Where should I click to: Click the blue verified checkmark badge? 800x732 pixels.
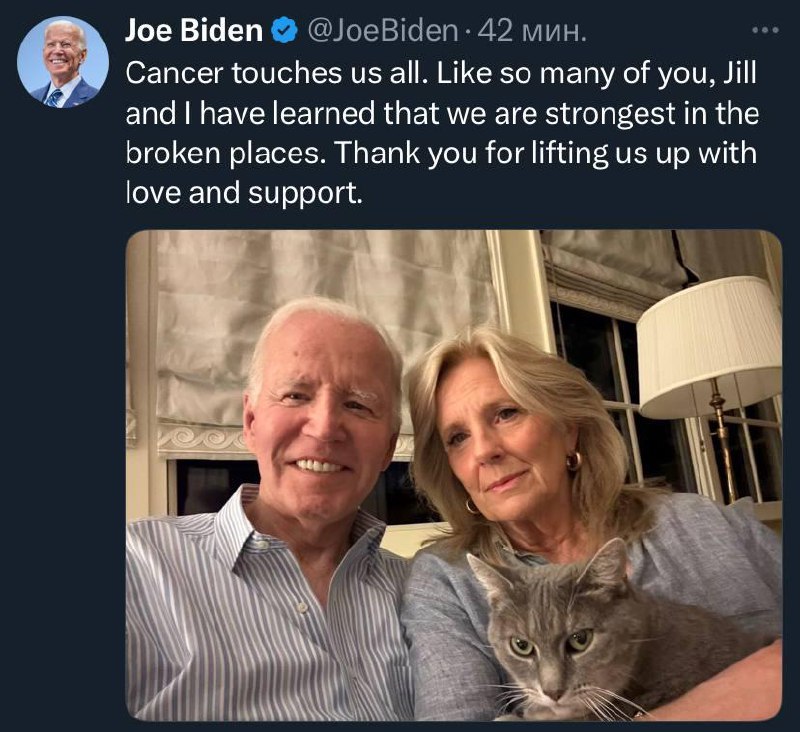(x=283, y=33)
